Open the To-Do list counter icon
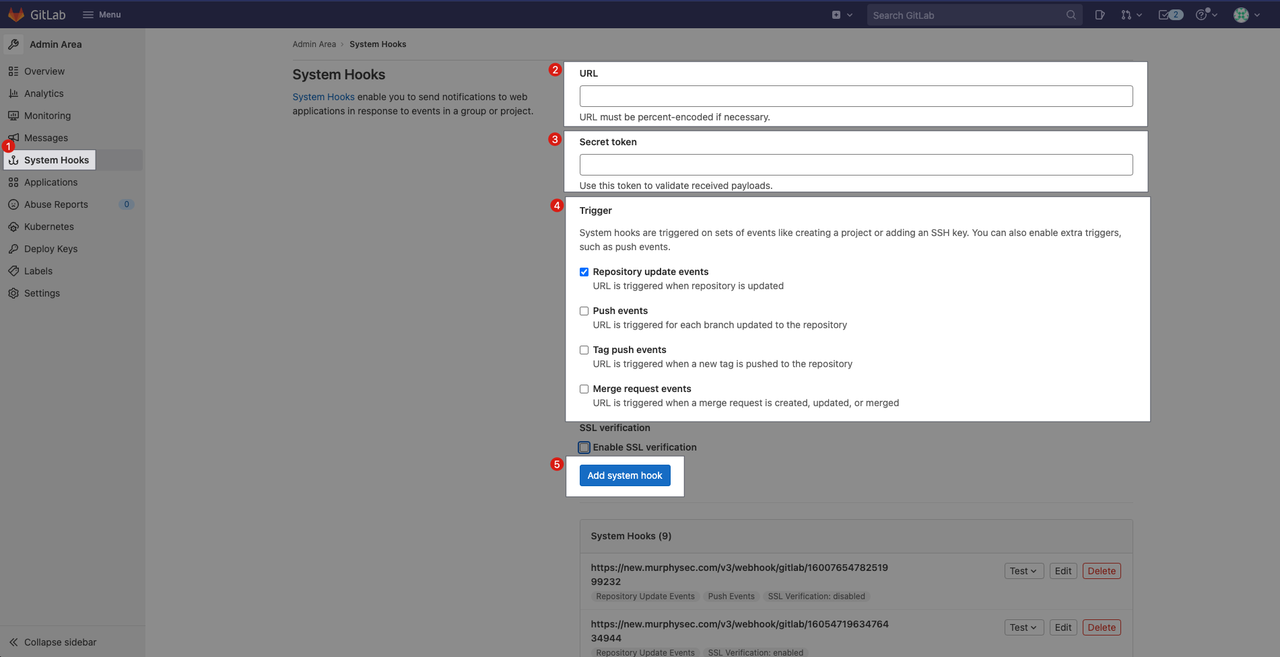This screenshot has width=1280, height=657. (x=1170, y=14)
